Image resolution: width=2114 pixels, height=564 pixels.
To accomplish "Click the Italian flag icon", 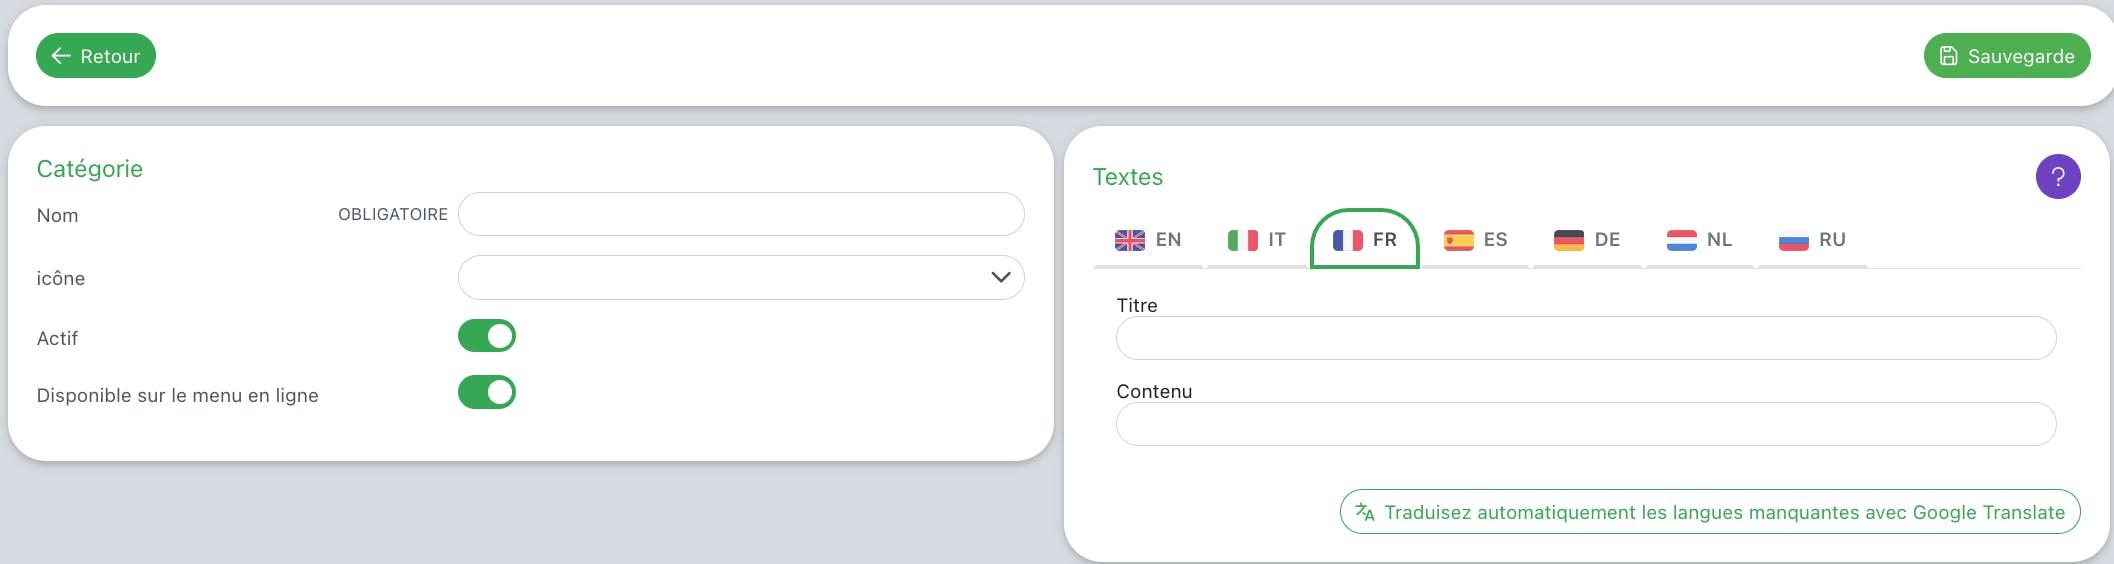I will [1242, 240].
